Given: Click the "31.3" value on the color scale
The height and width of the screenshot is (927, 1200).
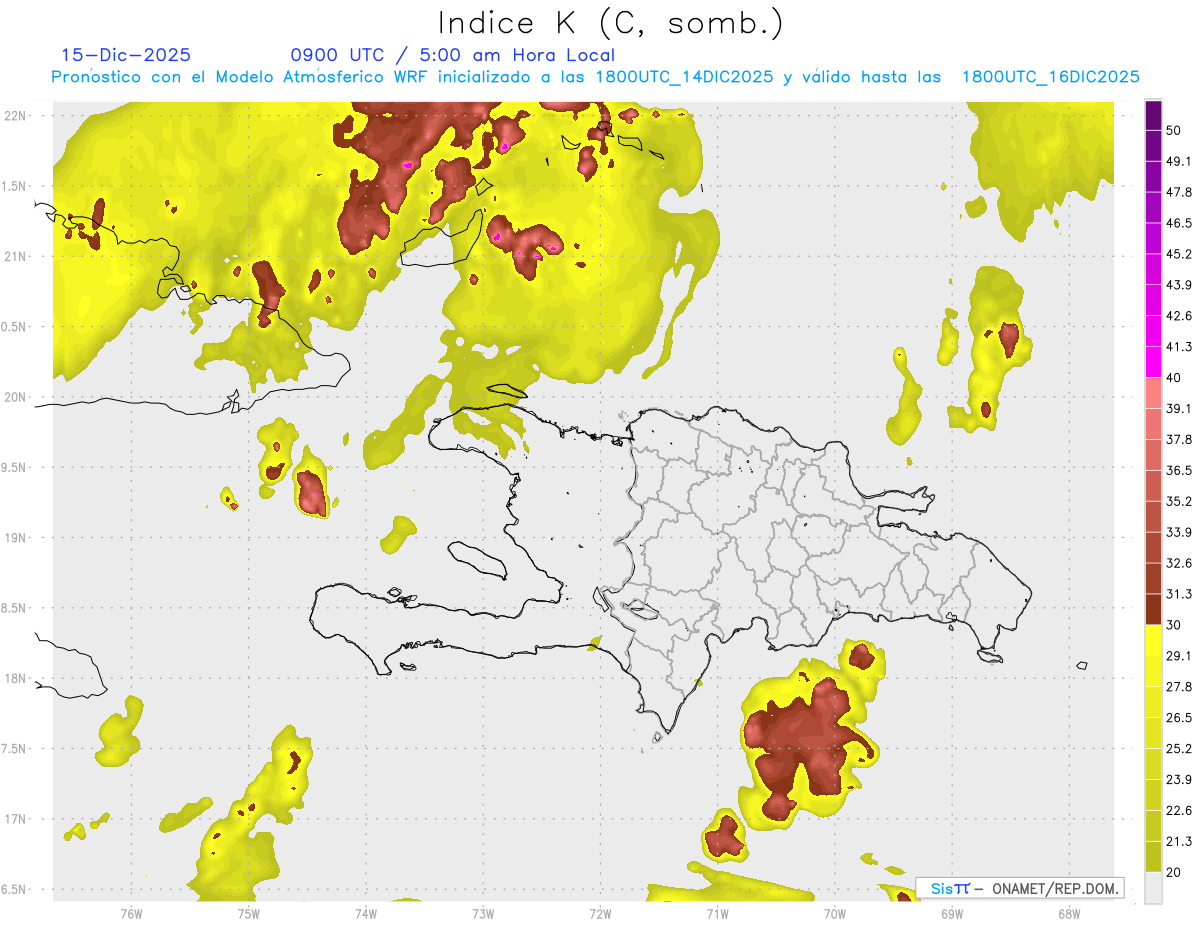Looking at the screenshot, I should click(x=1179, y=594).
